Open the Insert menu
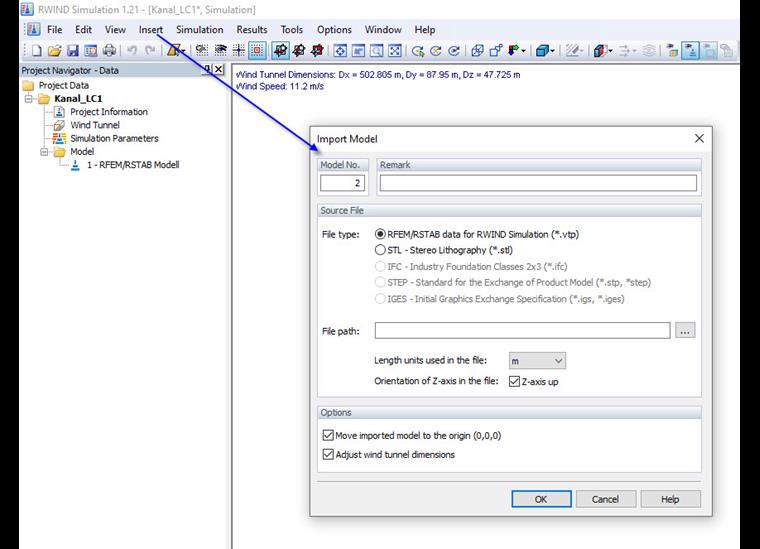Viewport: 760px width, 549px height. 151,30
